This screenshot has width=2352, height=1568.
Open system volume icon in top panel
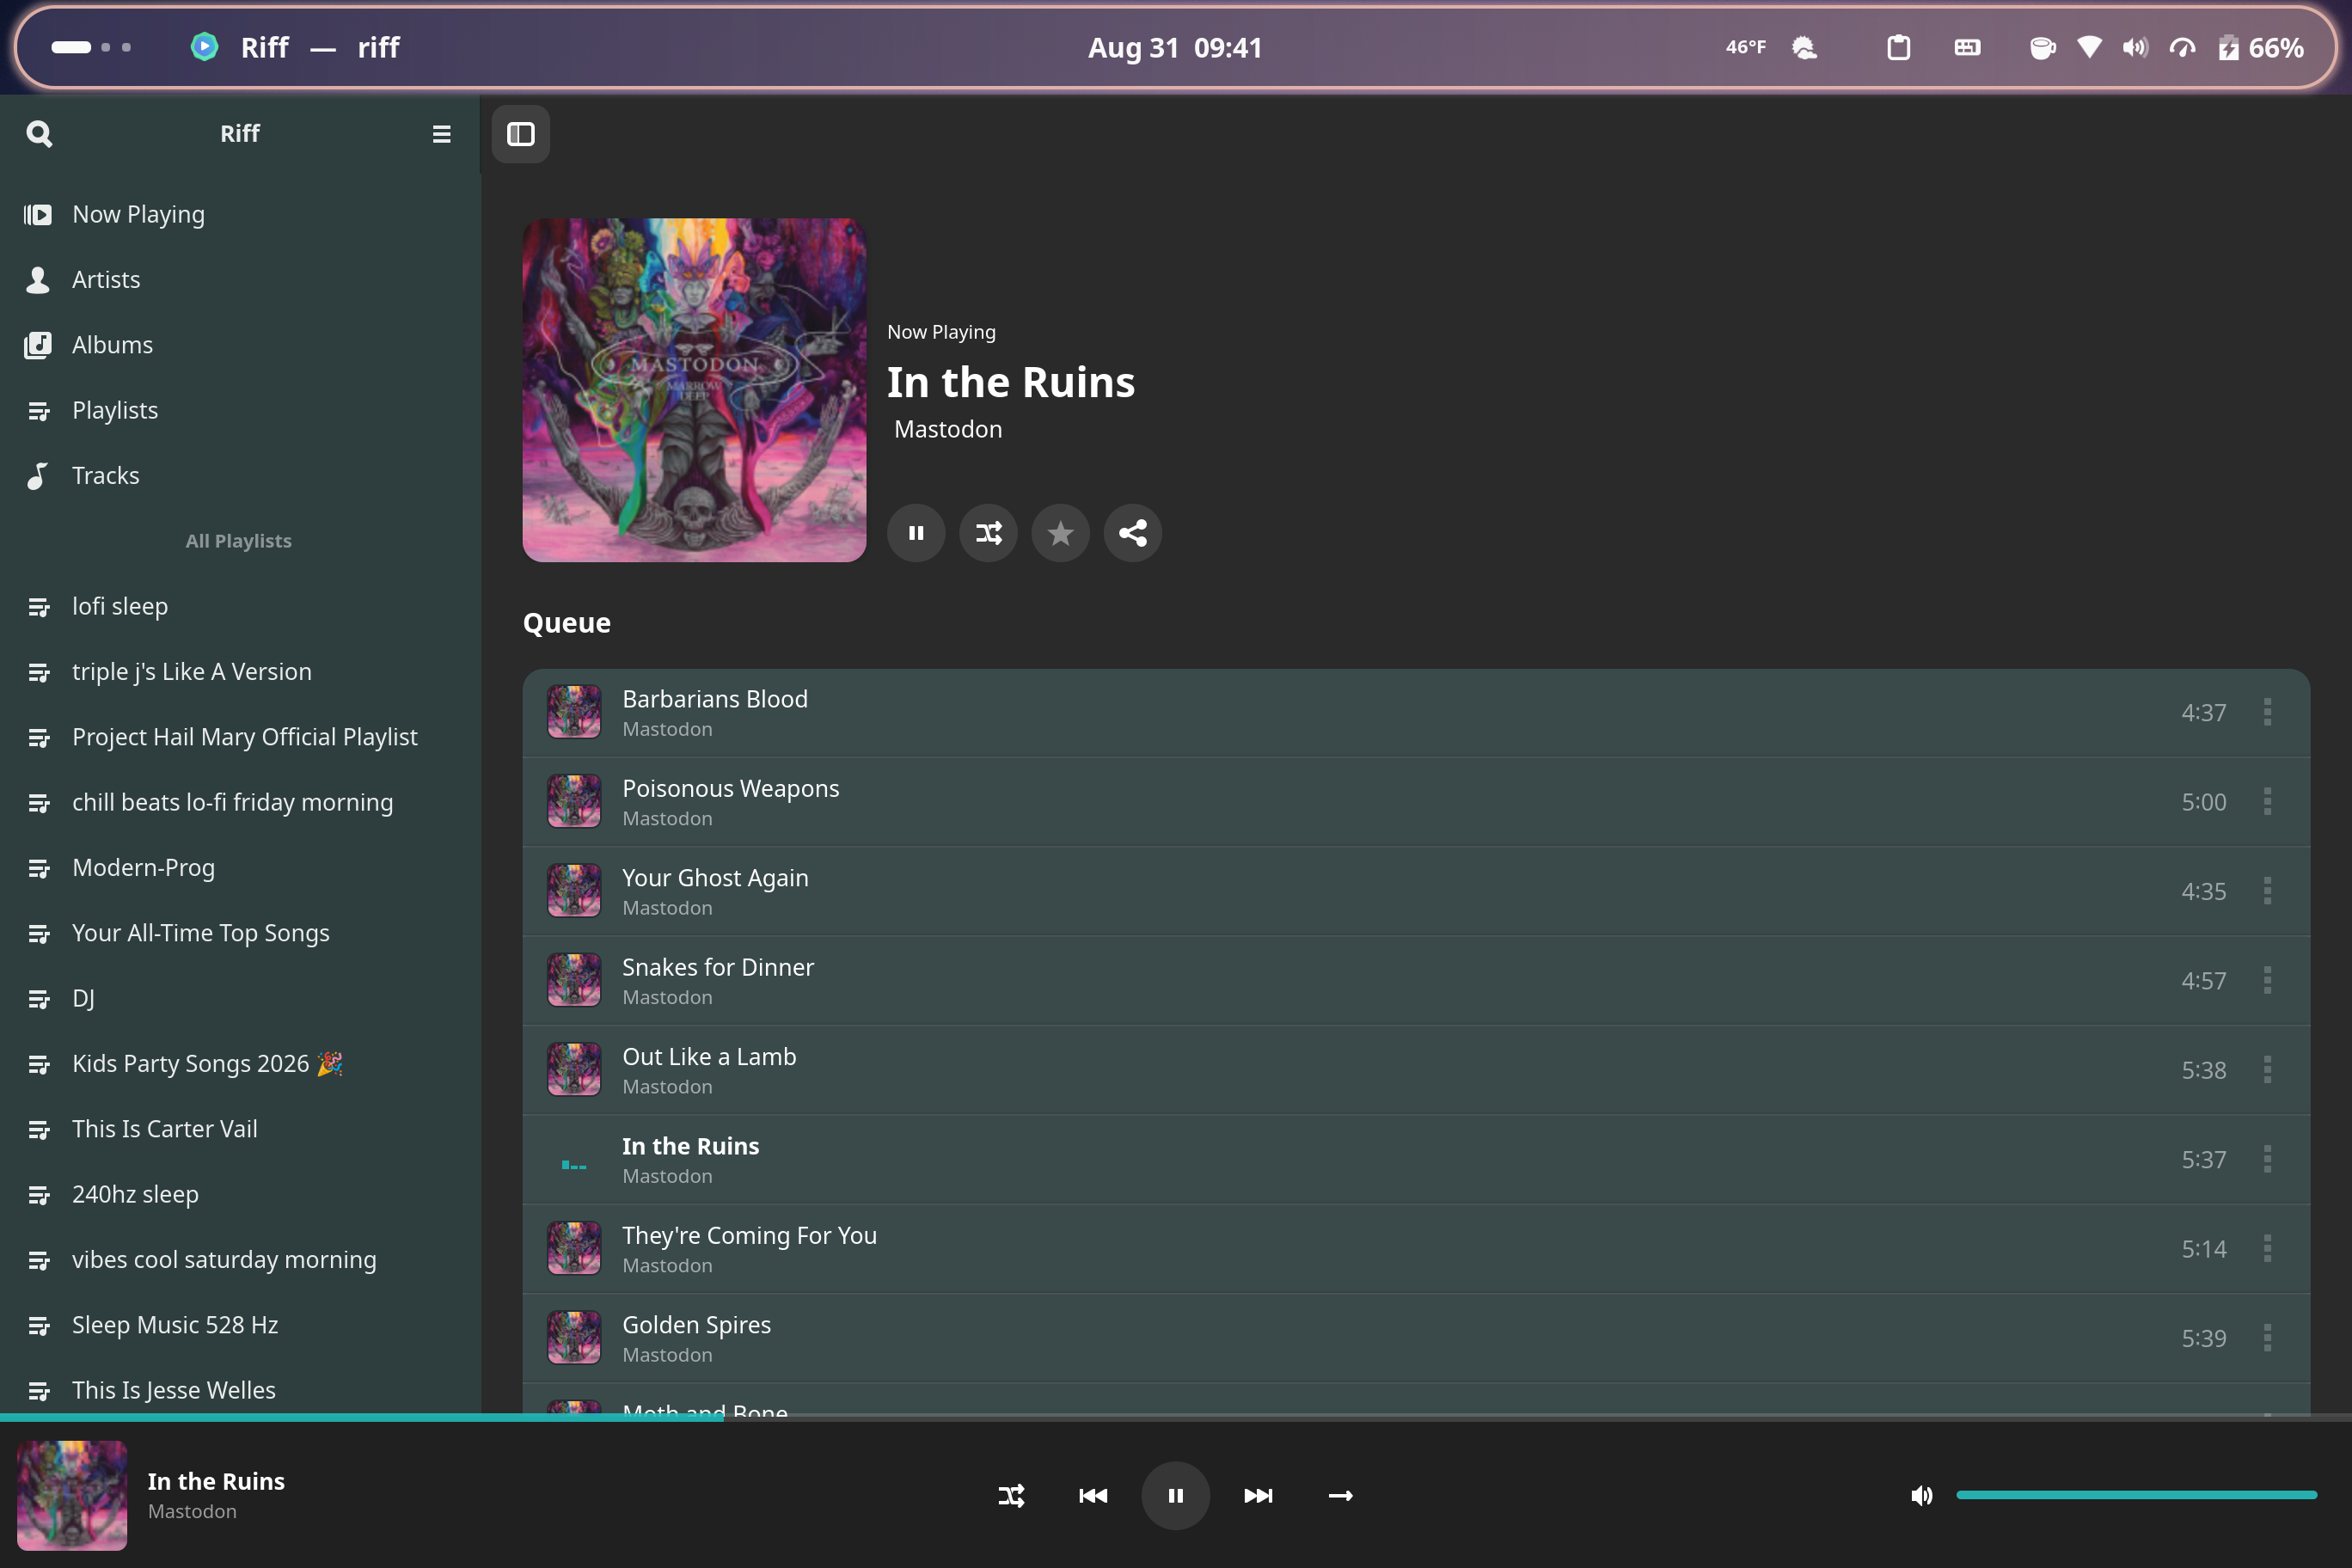[2135, 47]
